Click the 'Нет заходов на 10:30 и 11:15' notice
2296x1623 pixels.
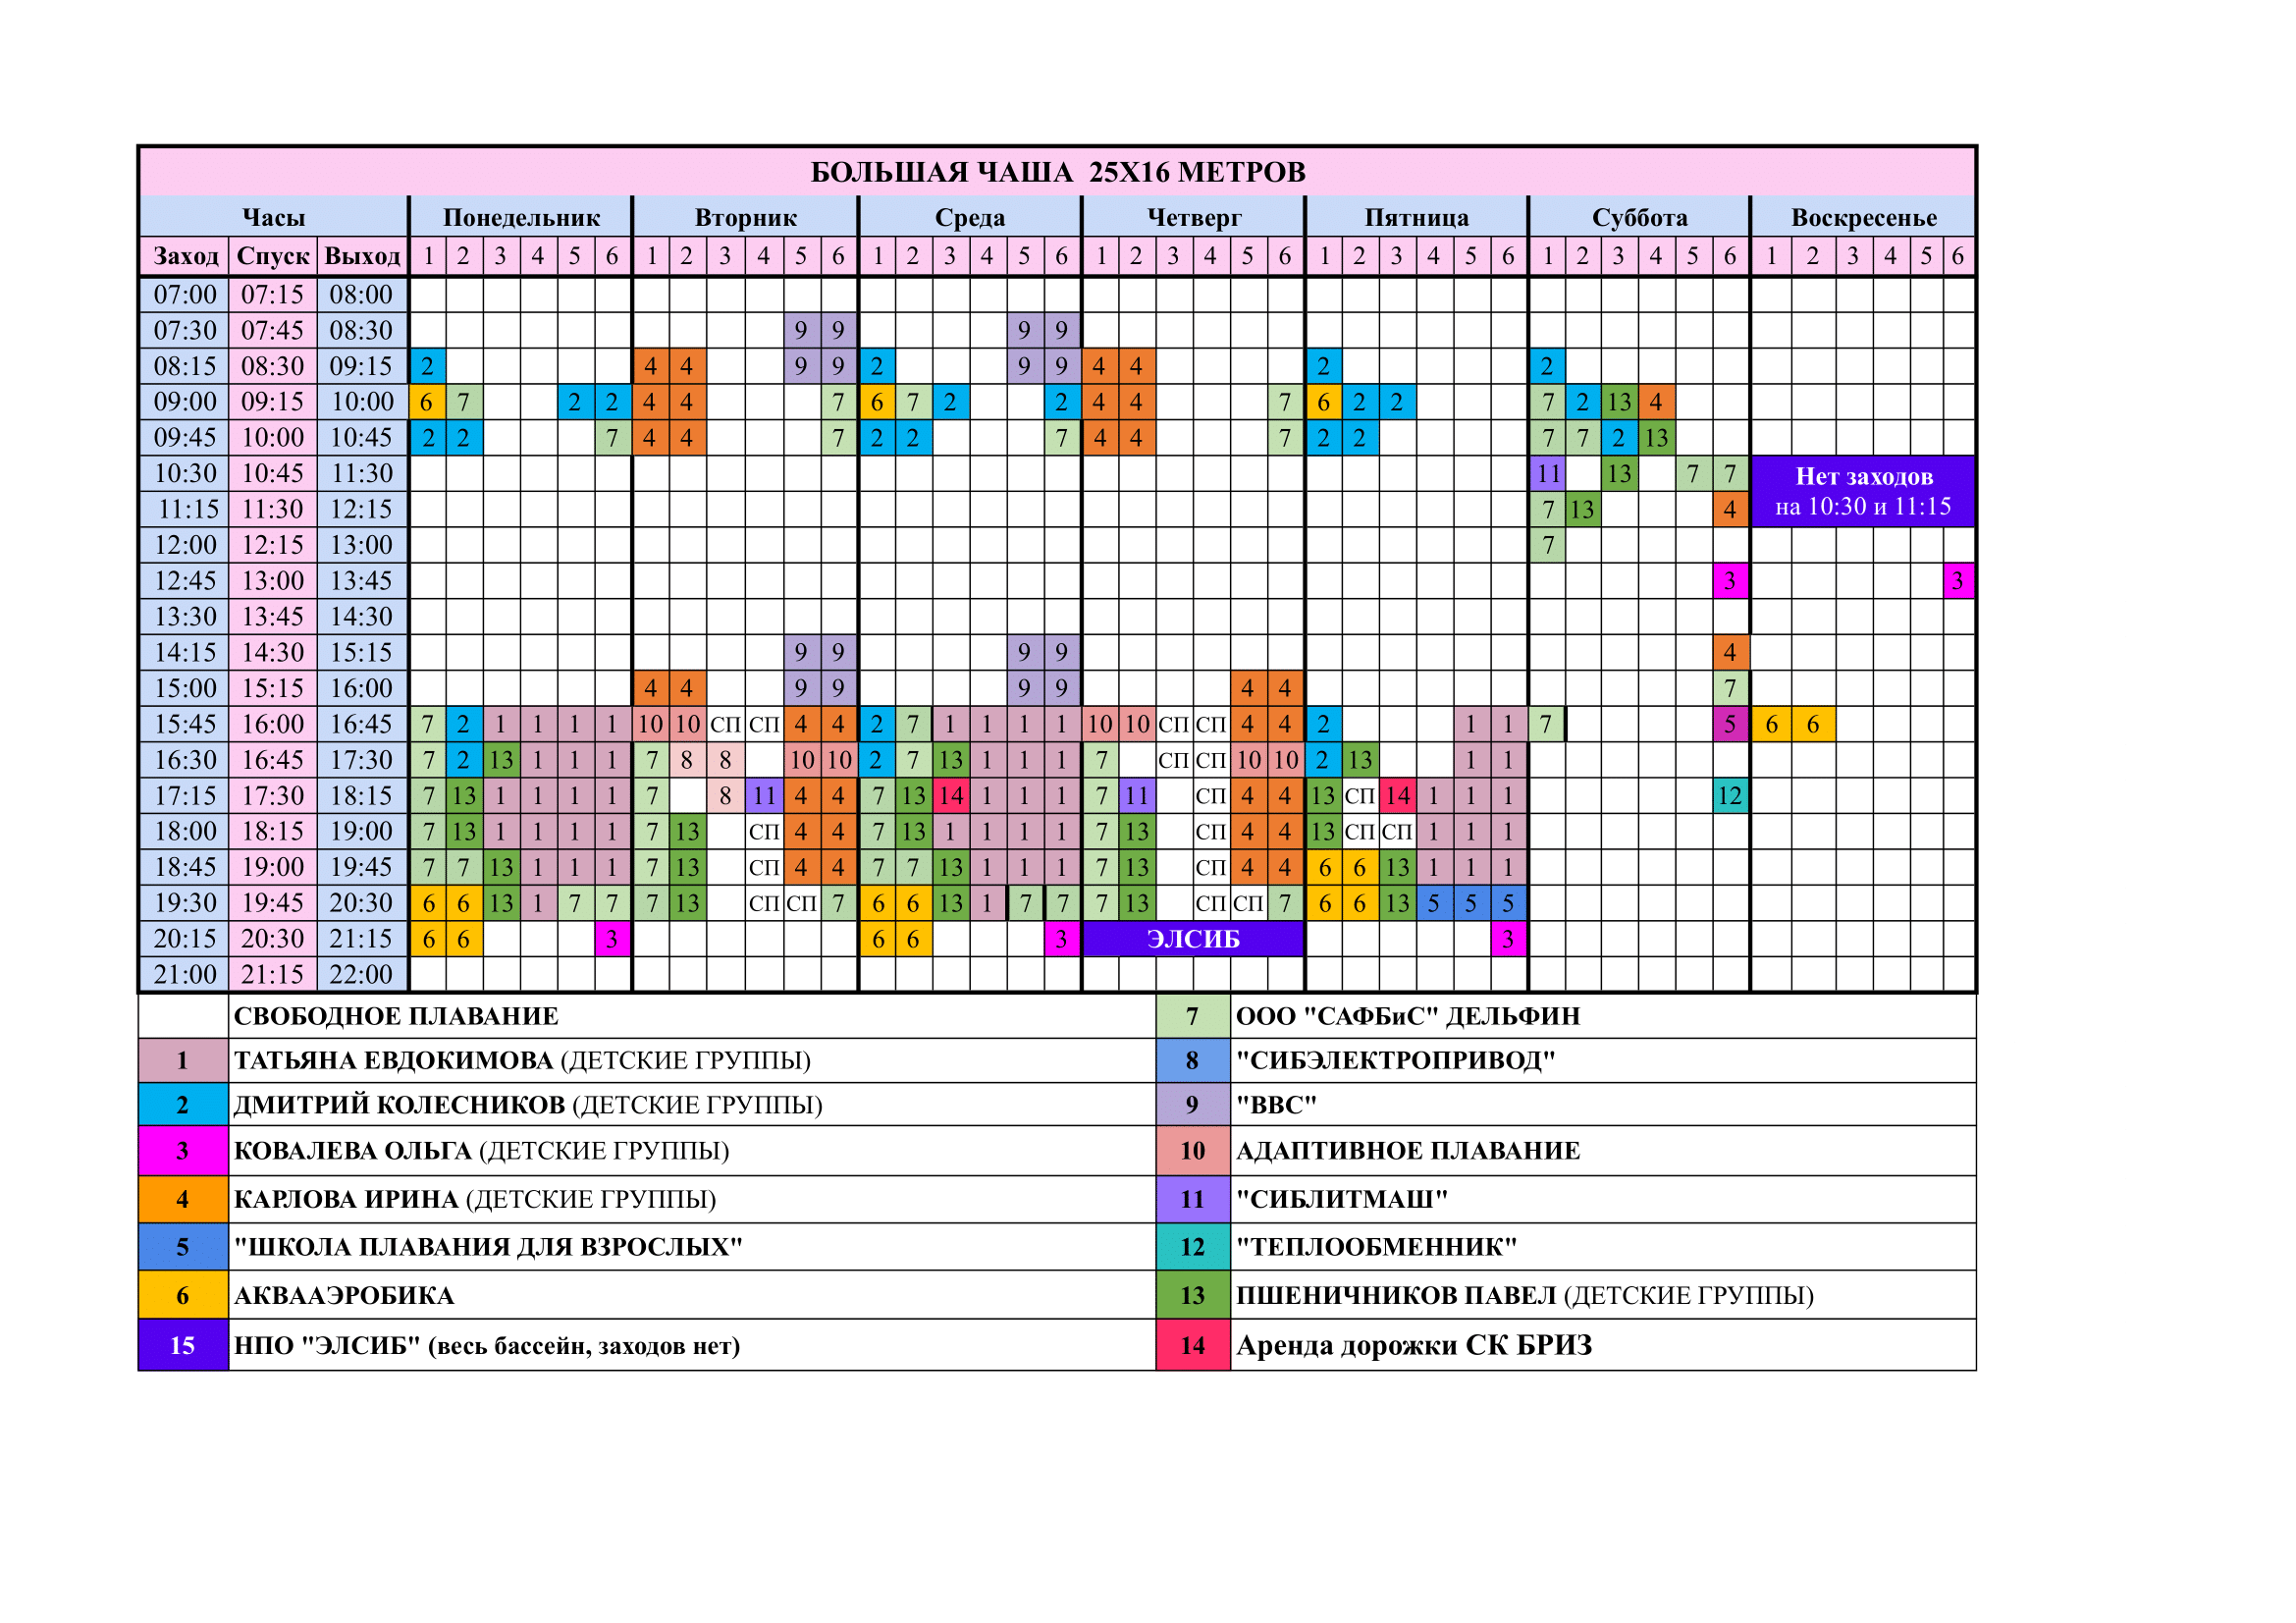(1863, 491)
